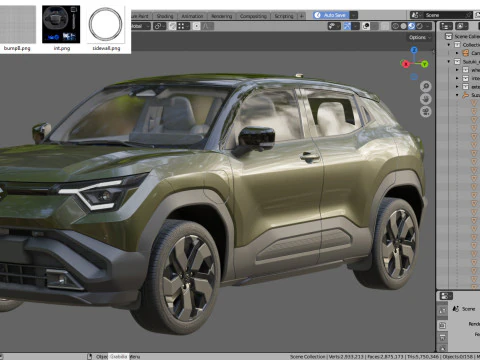Toggle viewport overlays
Viewport: 480px width, 360px height.
tap(366, 26)
